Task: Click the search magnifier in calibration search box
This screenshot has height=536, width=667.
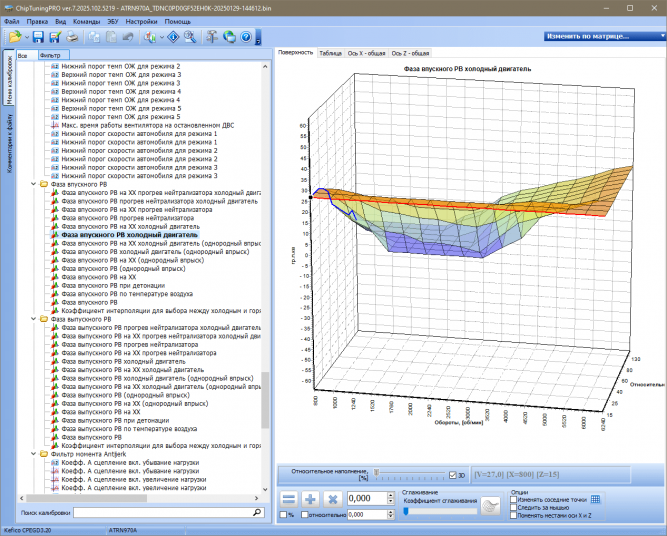Action: click(x=257, y=512)
